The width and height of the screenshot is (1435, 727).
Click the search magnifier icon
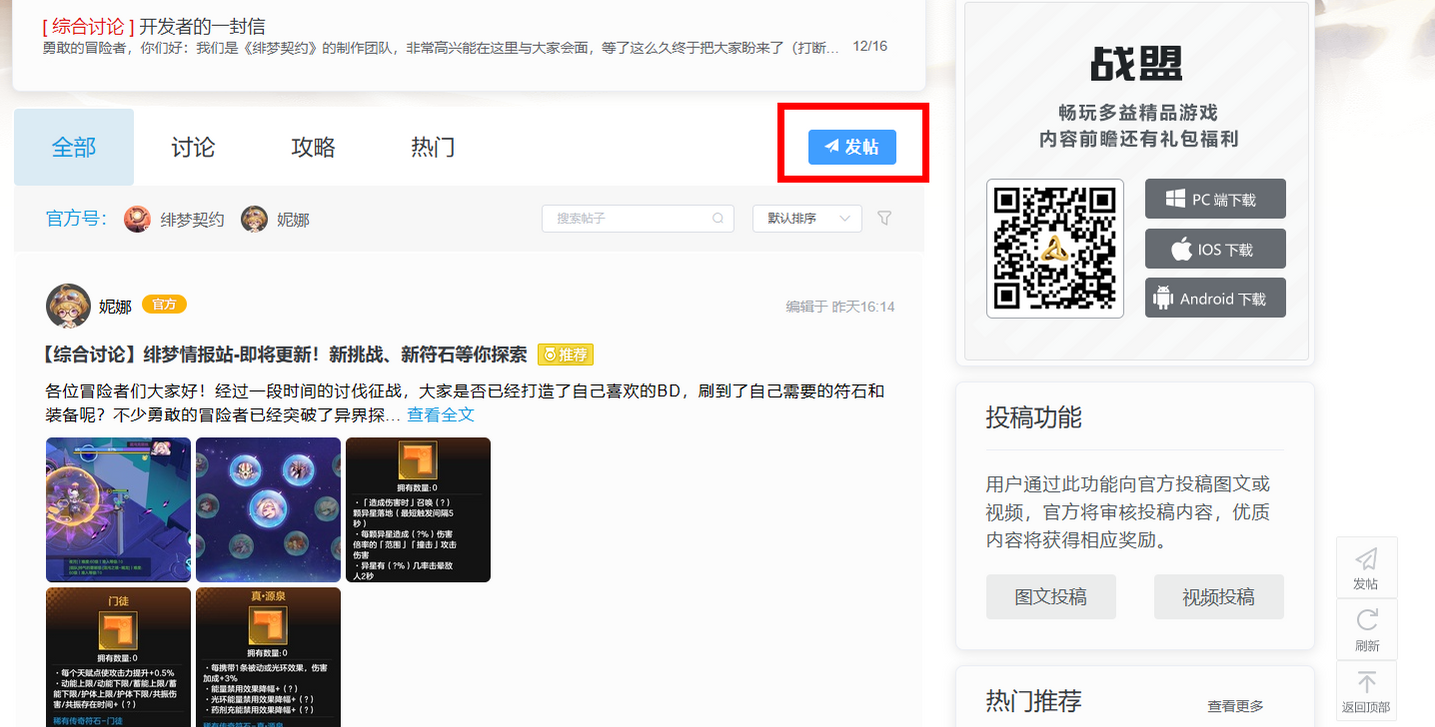click(718, 218)
